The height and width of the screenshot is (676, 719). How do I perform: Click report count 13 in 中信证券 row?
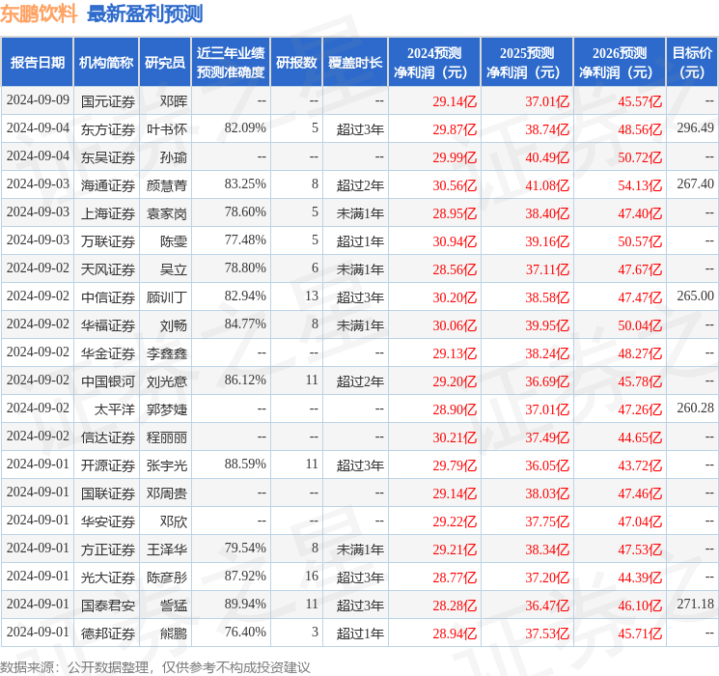click(x=312, y=296)
